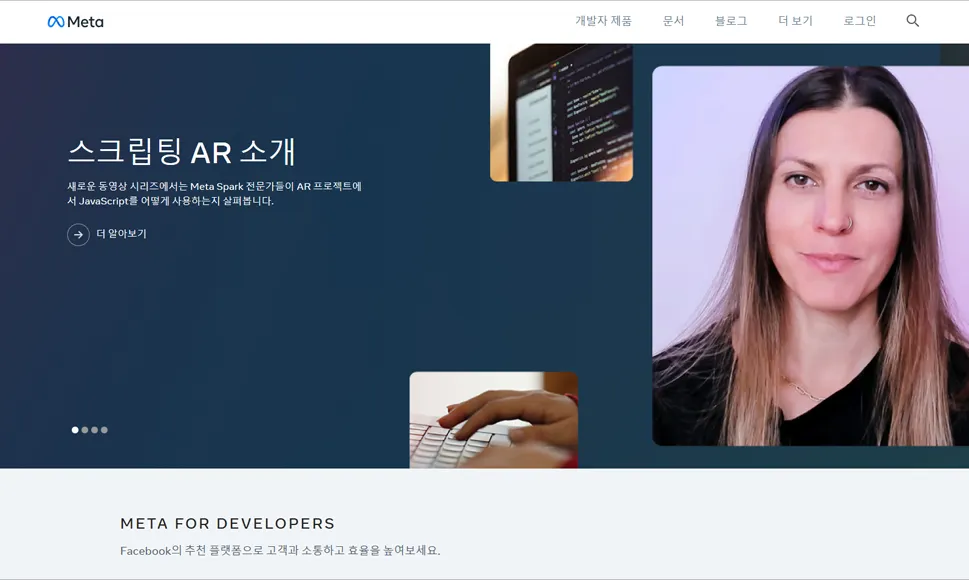Image resolution: width=969 pixels, height=580 pixels.
Task: Select the fourth carousel dot
Action: click(104, 430)
